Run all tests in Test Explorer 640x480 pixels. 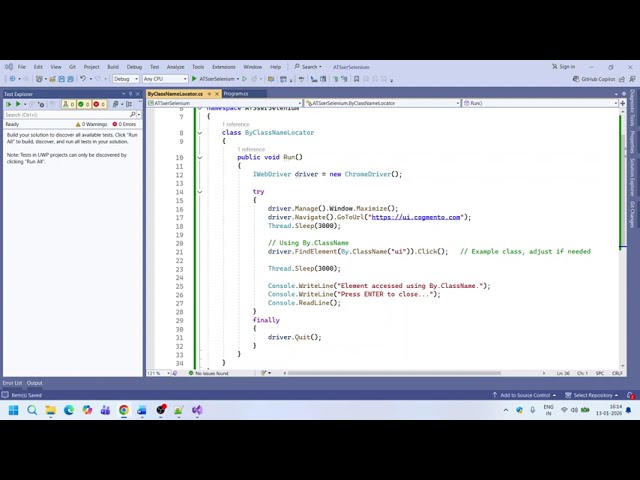point(8,104)
